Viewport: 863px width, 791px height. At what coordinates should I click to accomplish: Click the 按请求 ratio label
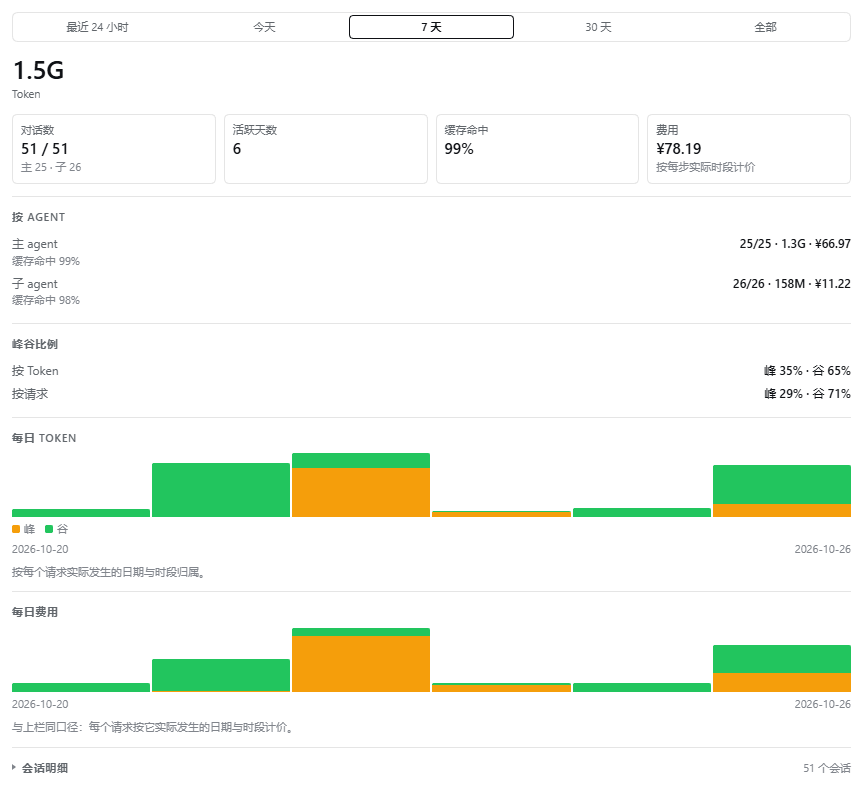[x=30, y=394]
